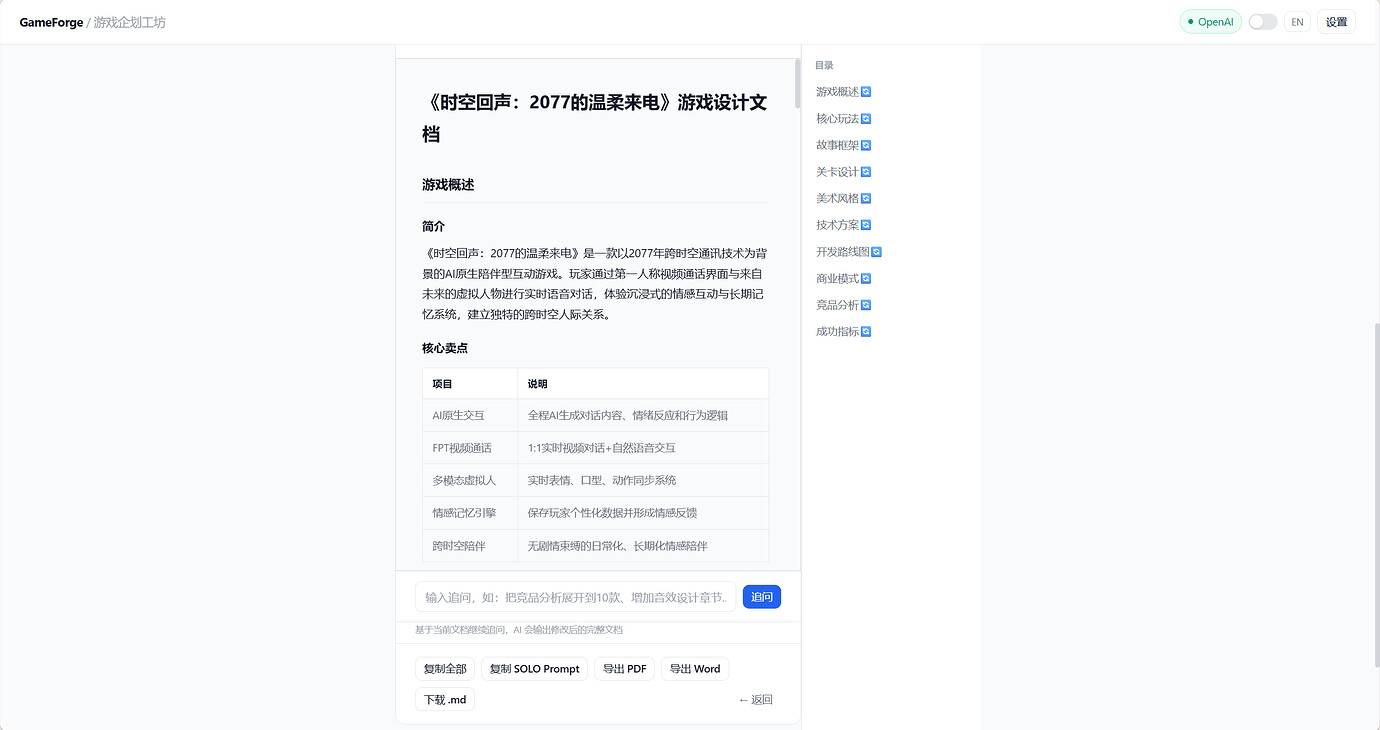Click the refresh icon next to 竞品分析

coord(866,305)
